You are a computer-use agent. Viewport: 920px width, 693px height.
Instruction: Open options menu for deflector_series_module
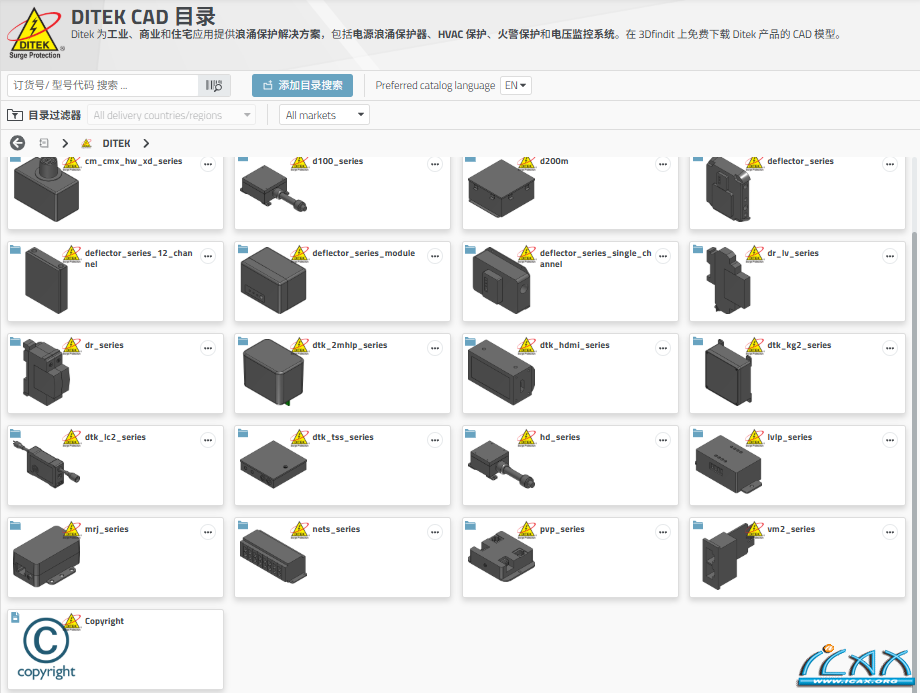[x=435, y=256]
